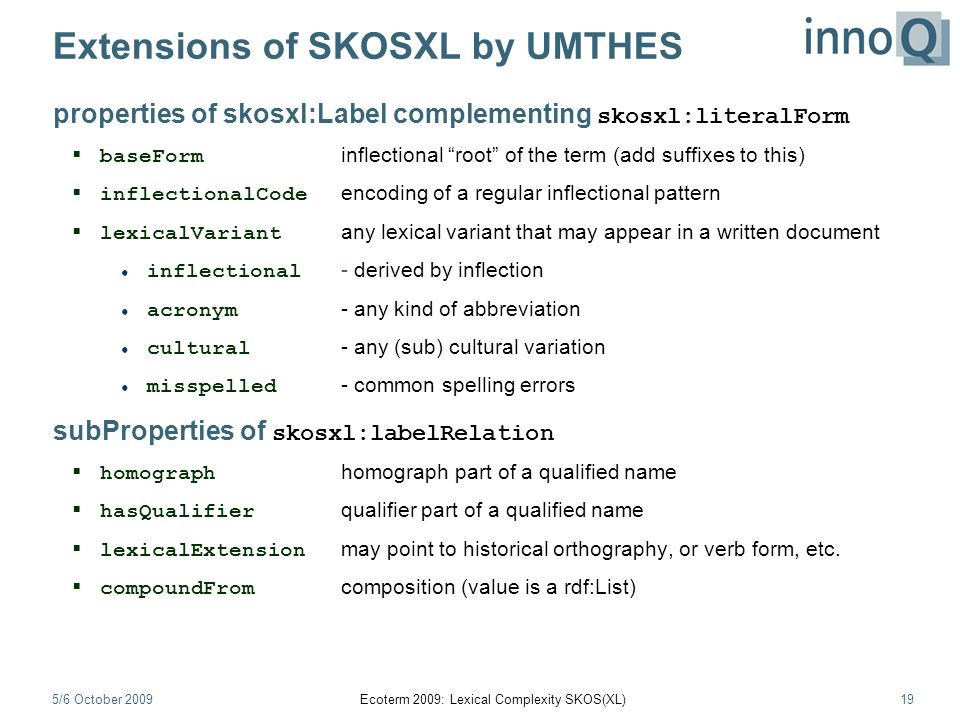Click the description 'common spelling errors'

(x=464, y=386)
